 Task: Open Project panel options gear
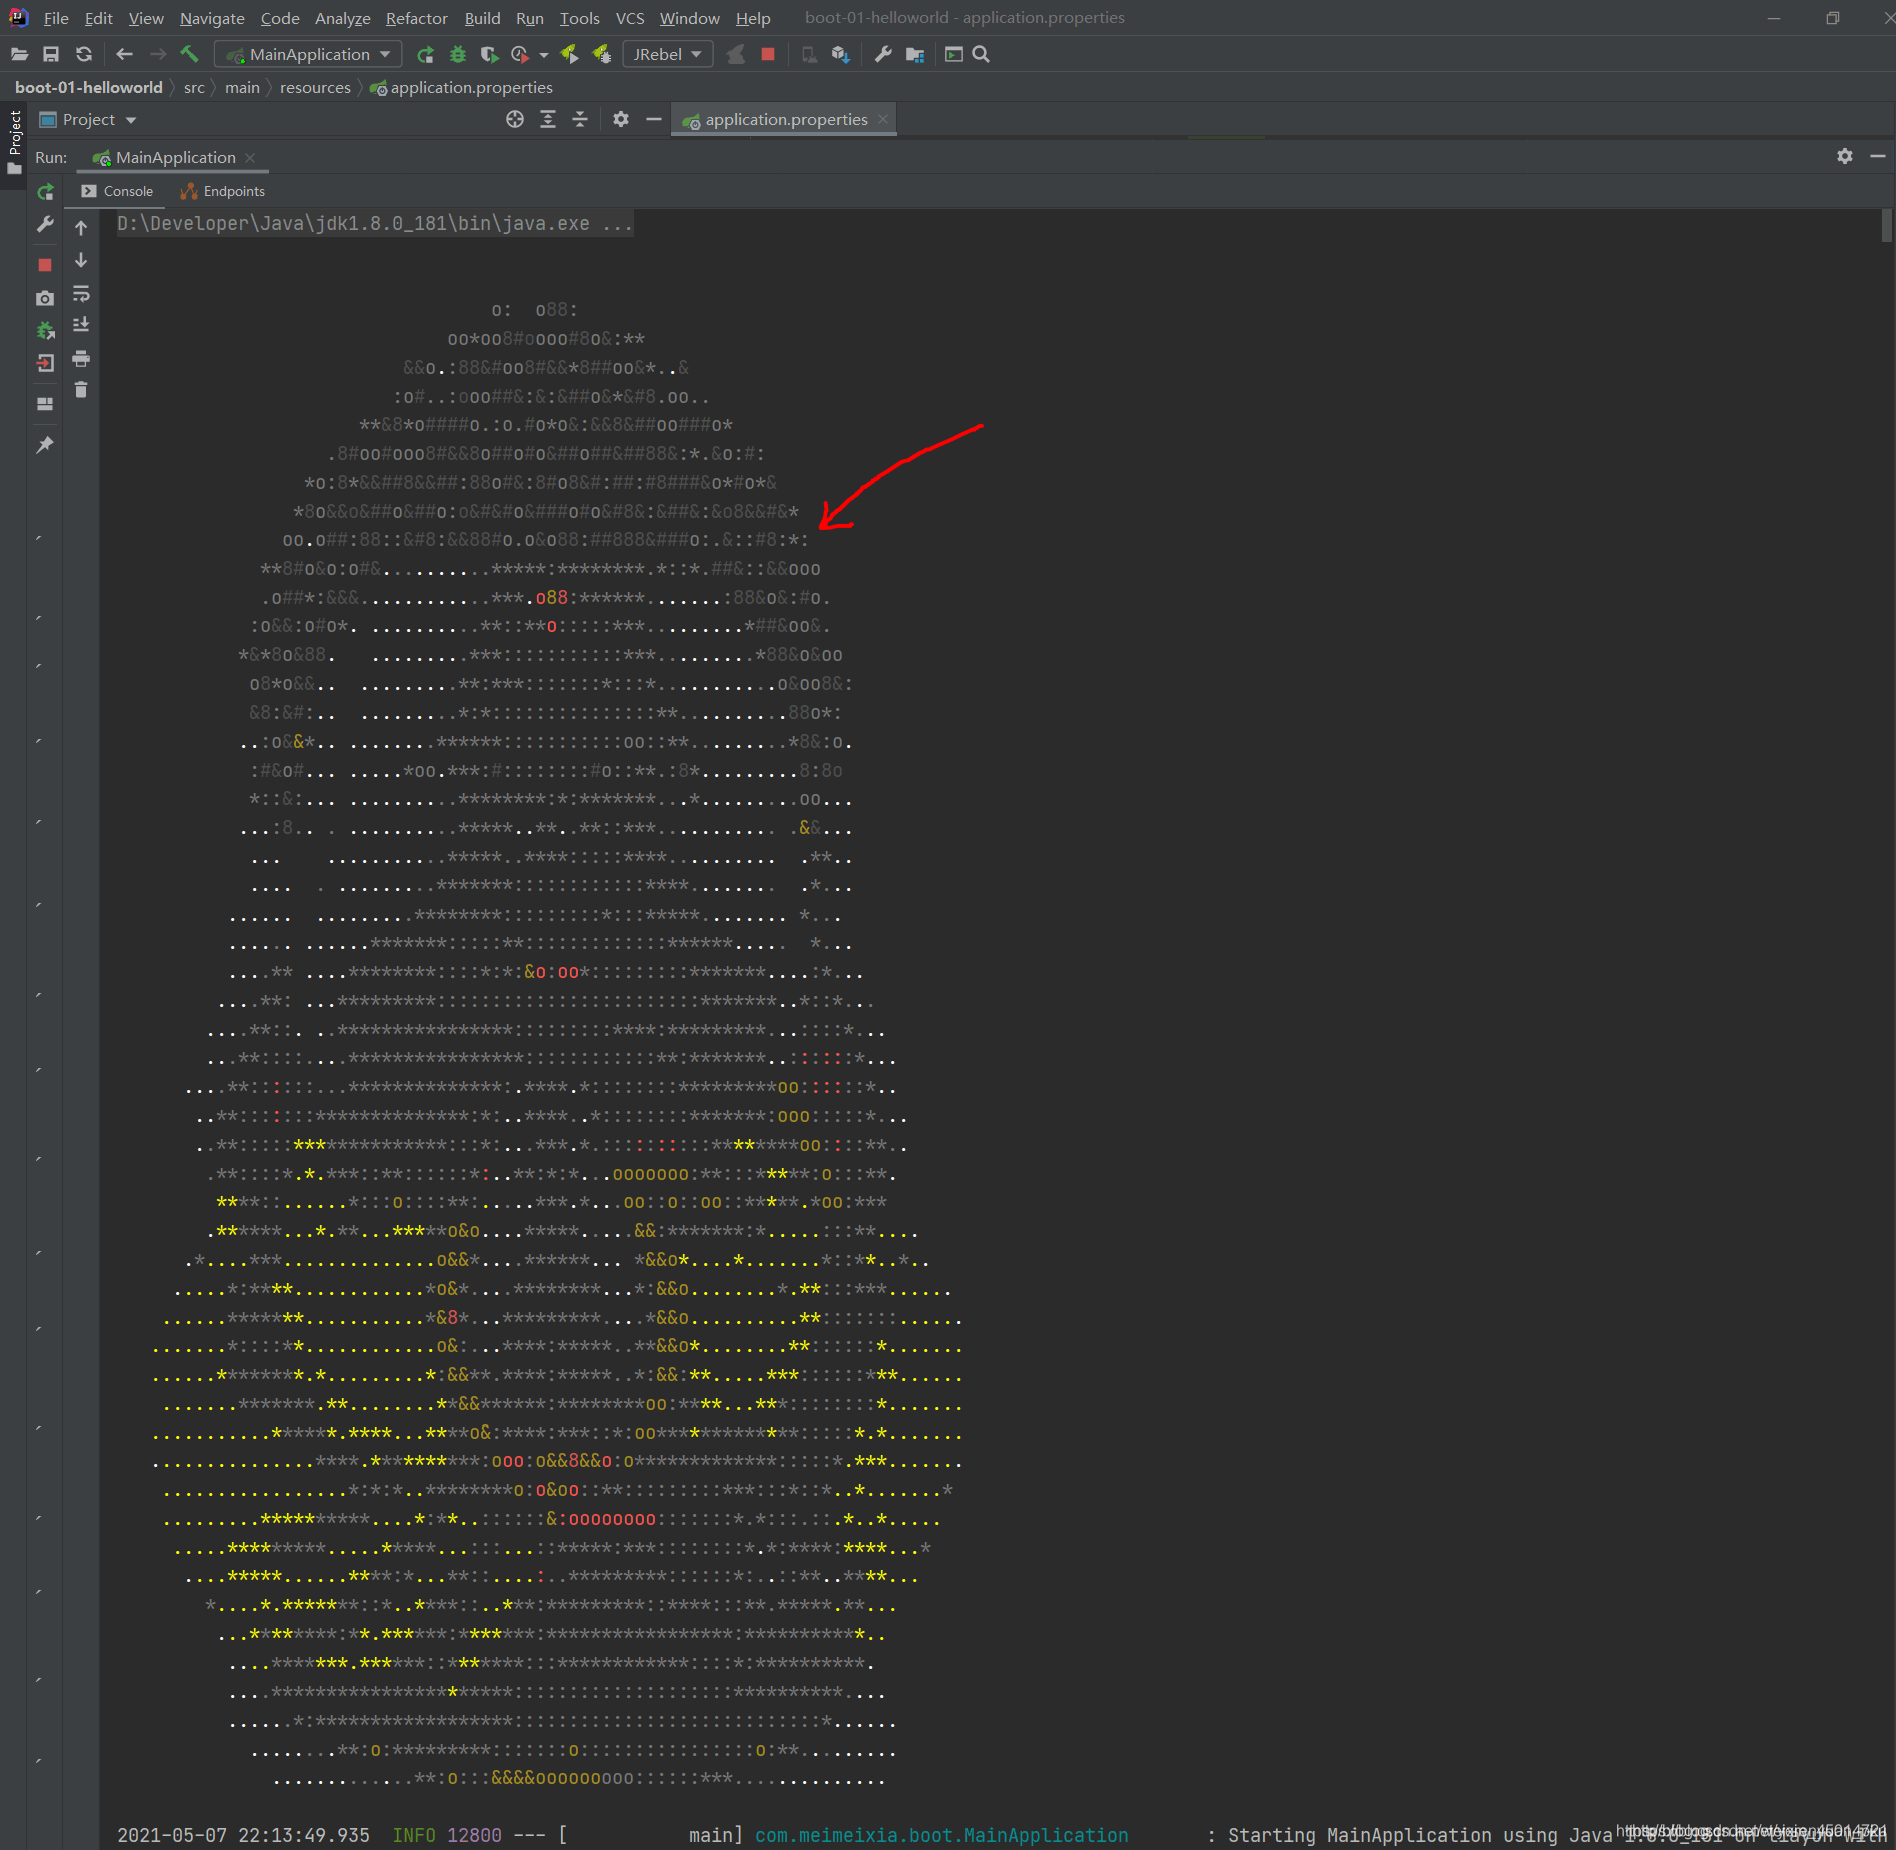pyautogui.click(x=621, y=119)
